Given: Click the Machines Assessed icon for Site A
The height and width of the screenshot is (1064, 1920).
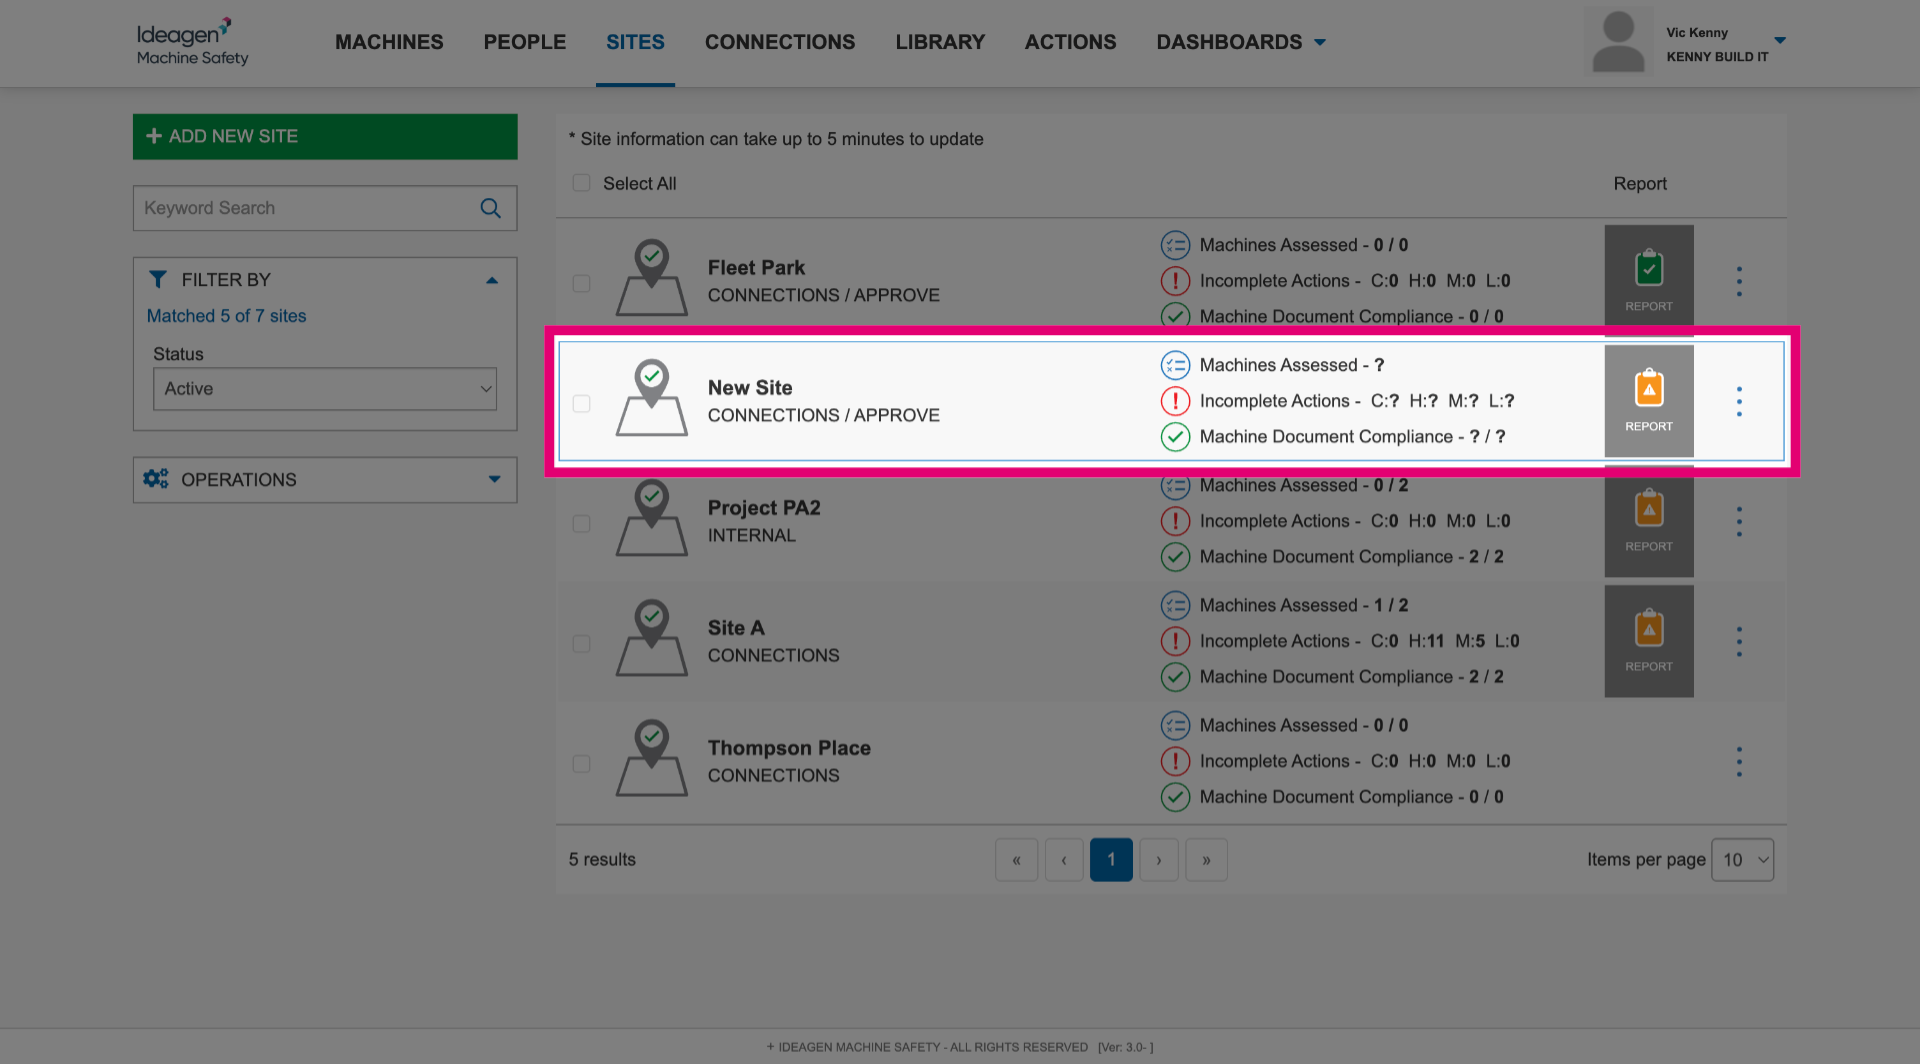Looking at the screenshot, I should point(1175,605).
